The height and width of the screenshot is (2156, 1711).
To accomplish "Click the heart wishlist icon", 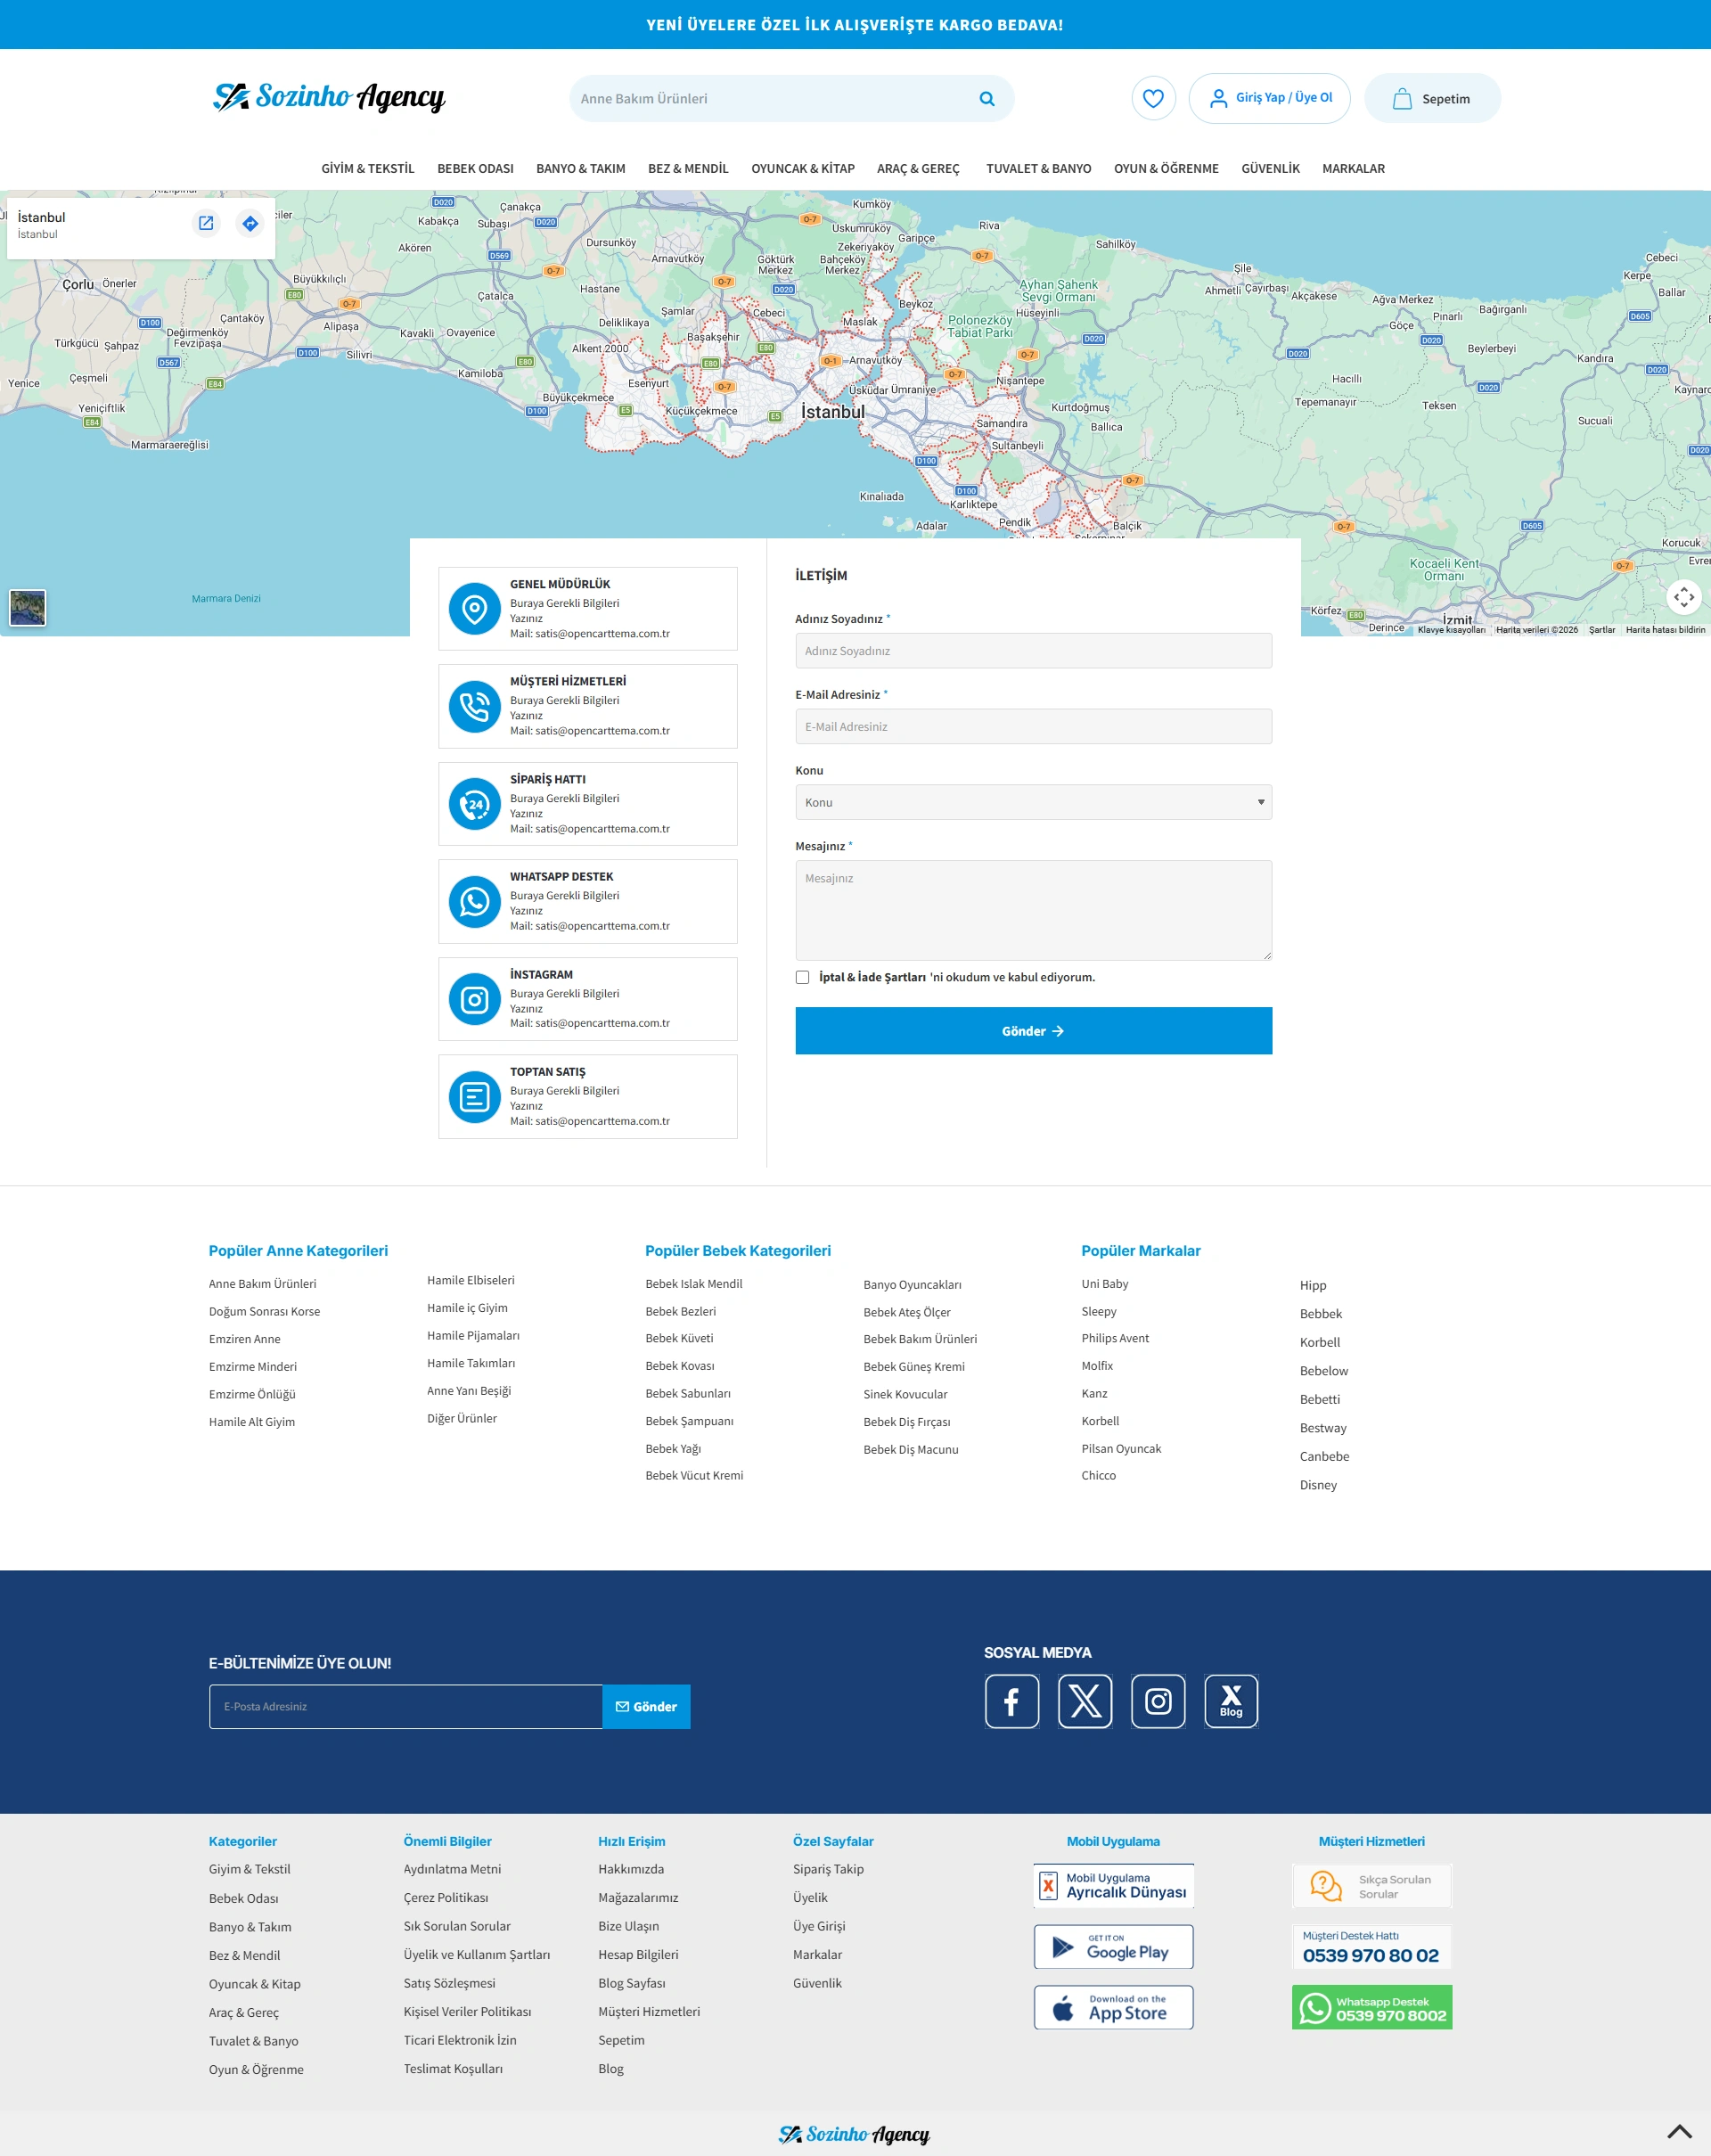I will click(1153, 98).
